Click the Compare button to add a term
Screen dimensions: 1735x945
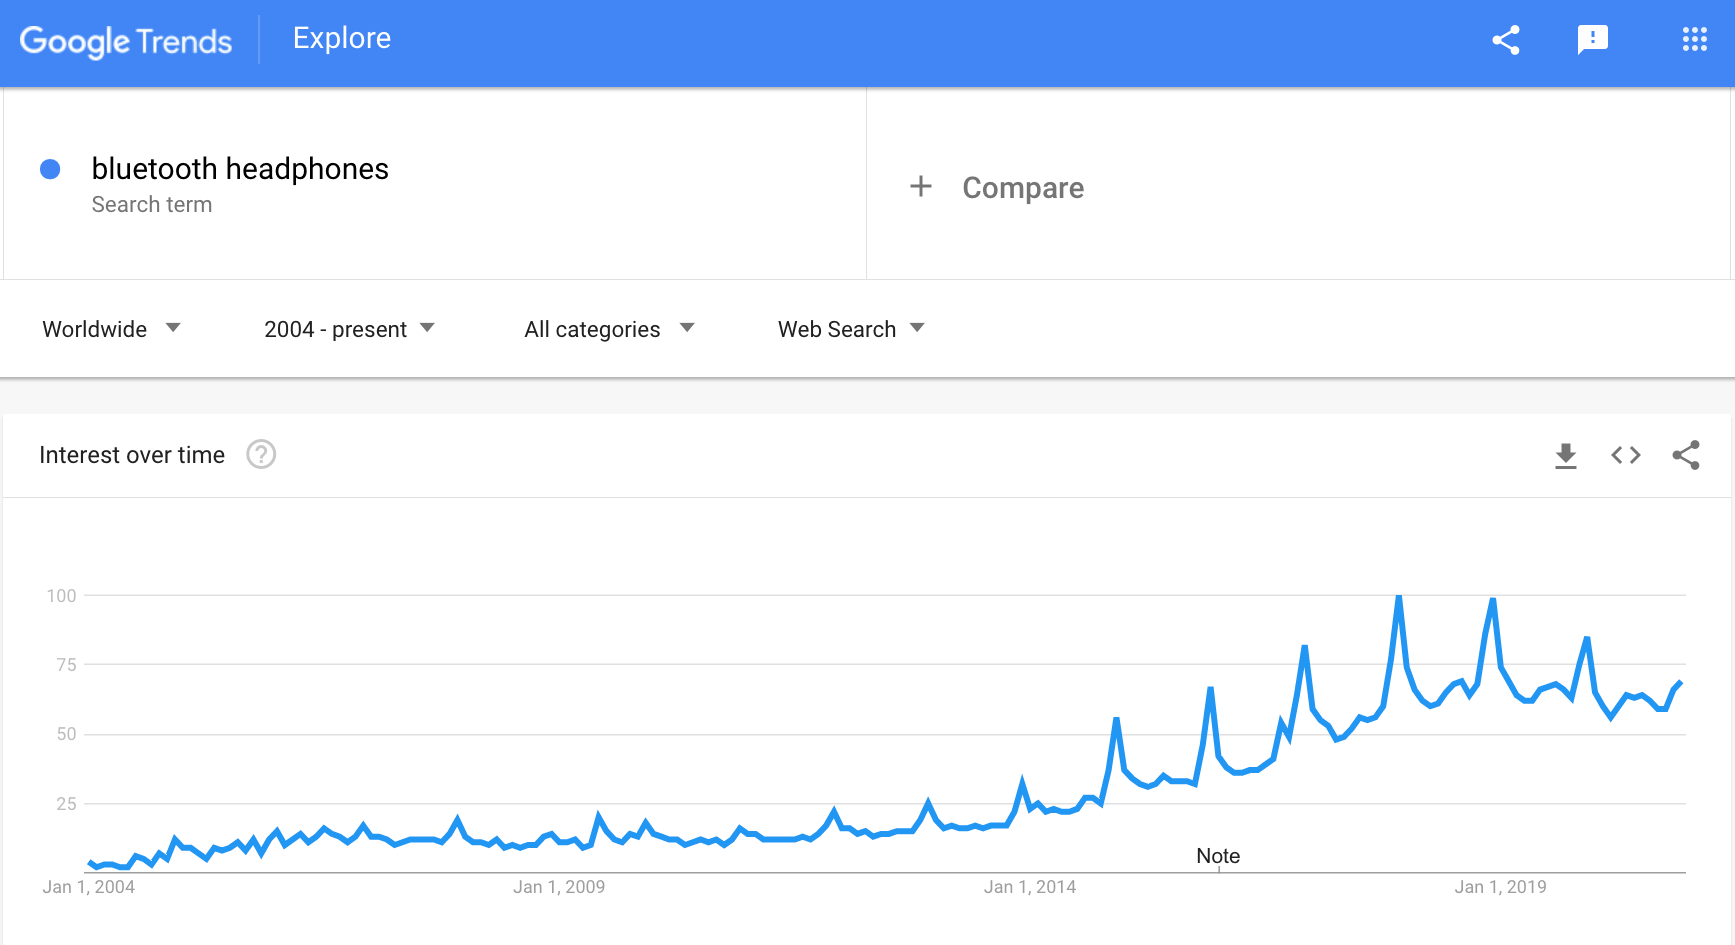[1023, 188]
